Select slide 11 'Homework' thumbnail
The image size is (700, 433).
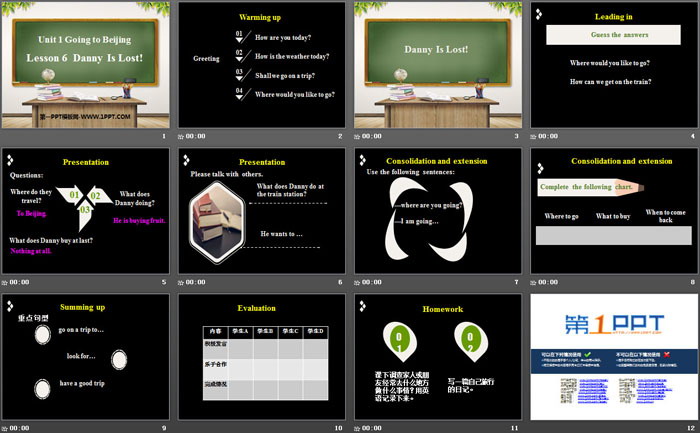click(438, 357)
